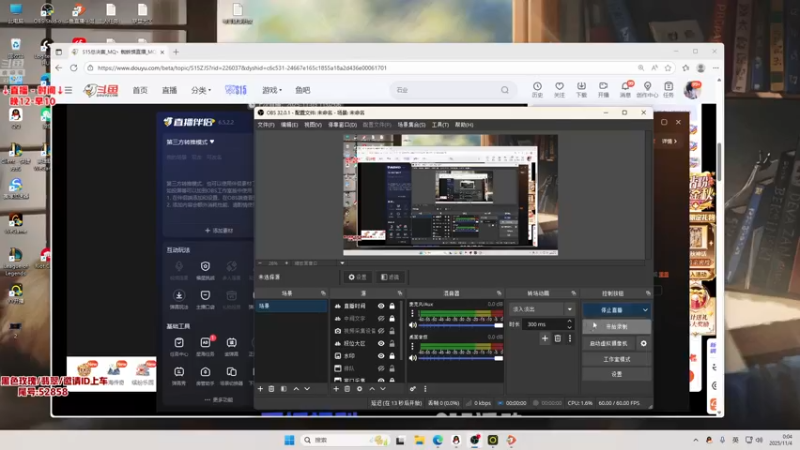Toggle lock on 视频采集设备 source

[392, 331]
